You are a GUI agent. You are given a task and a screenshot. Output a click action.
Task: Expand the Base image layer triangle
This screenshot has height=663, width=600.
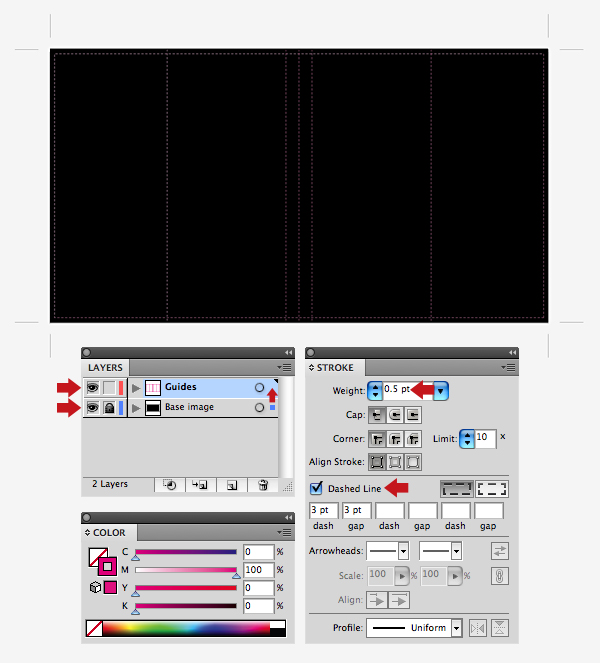tap(136, 408)
